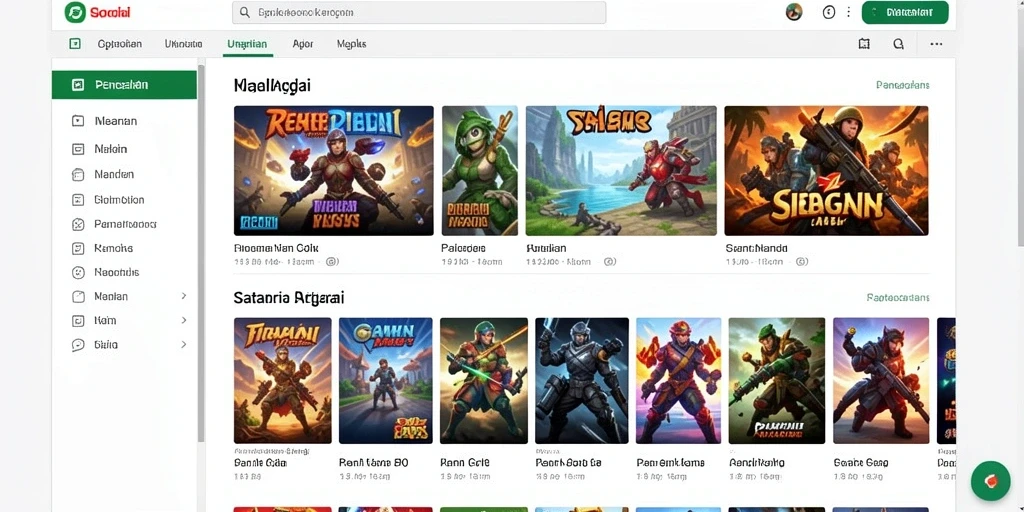Open the user avatar profile

click(793, 12)
